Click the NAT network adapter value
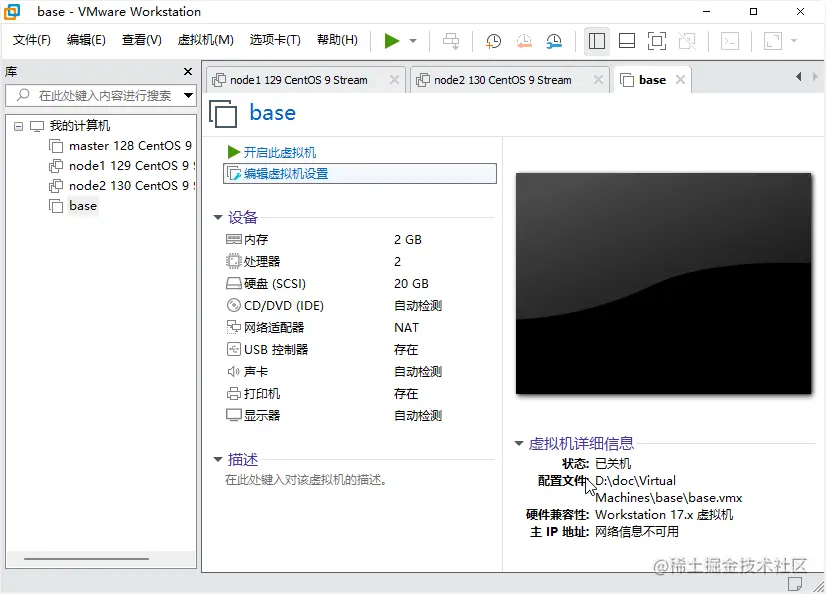This screenshot has width=826, height=594. pyautogui.click(x=406, y=328)
